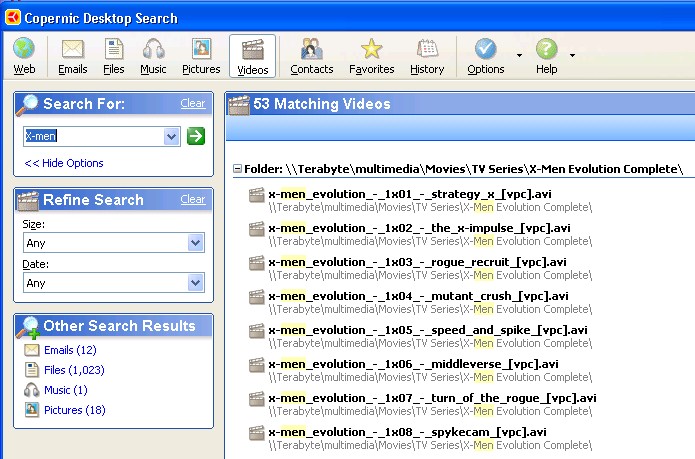Click the Hide Options link

pyautogui.click(x=64, y=163)
